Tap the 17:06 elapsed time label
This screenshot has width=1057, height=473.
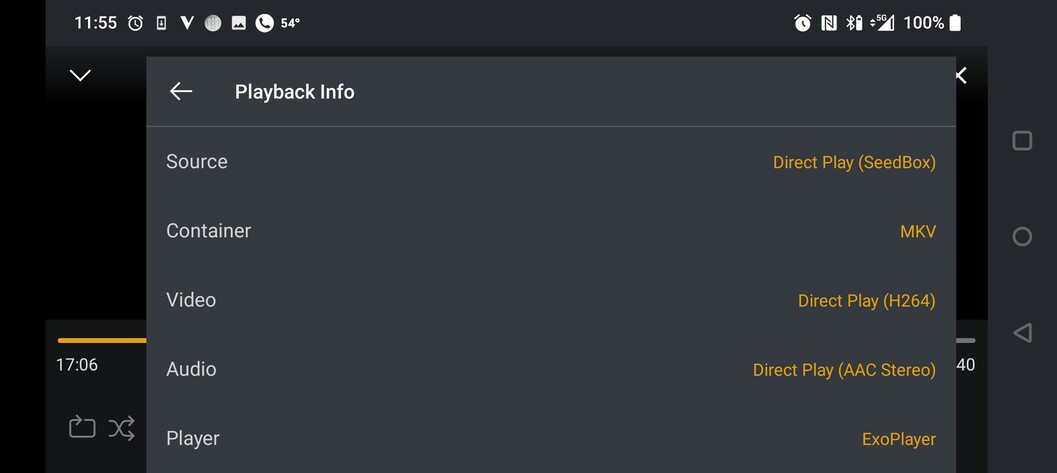pos(77,365)
